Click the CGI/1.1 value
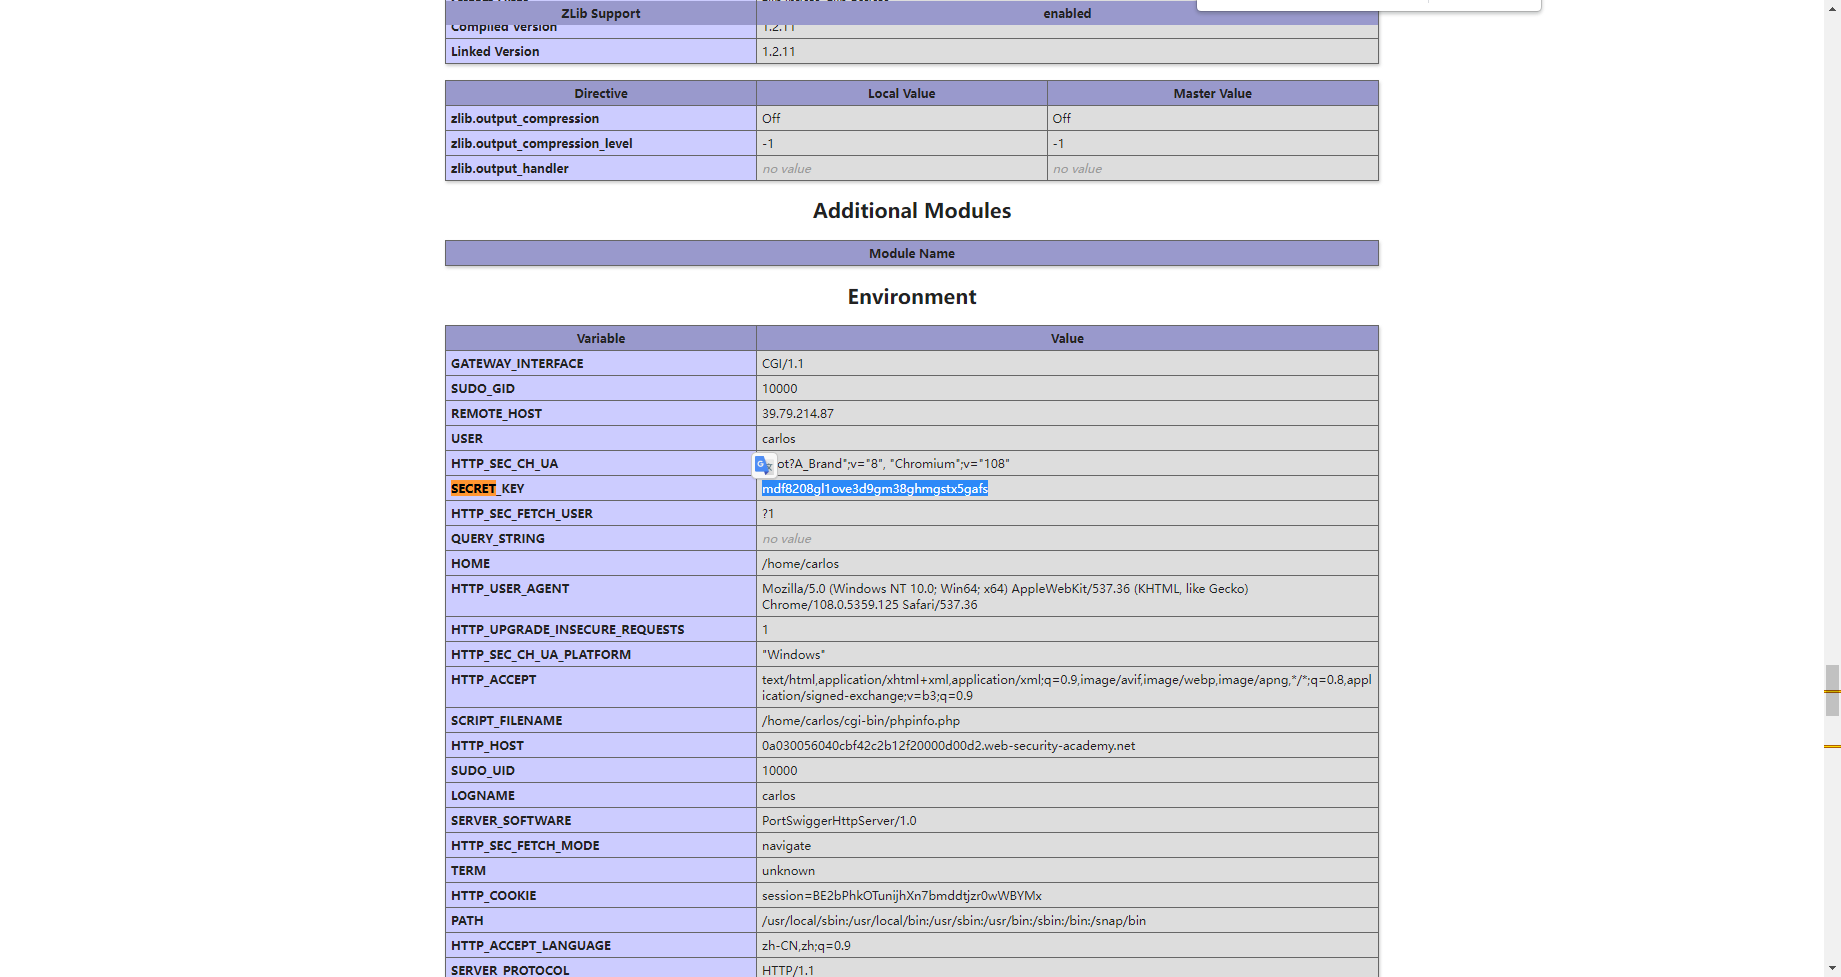The height and width of the screenshot is (977, 1841). tap(783, 364)
